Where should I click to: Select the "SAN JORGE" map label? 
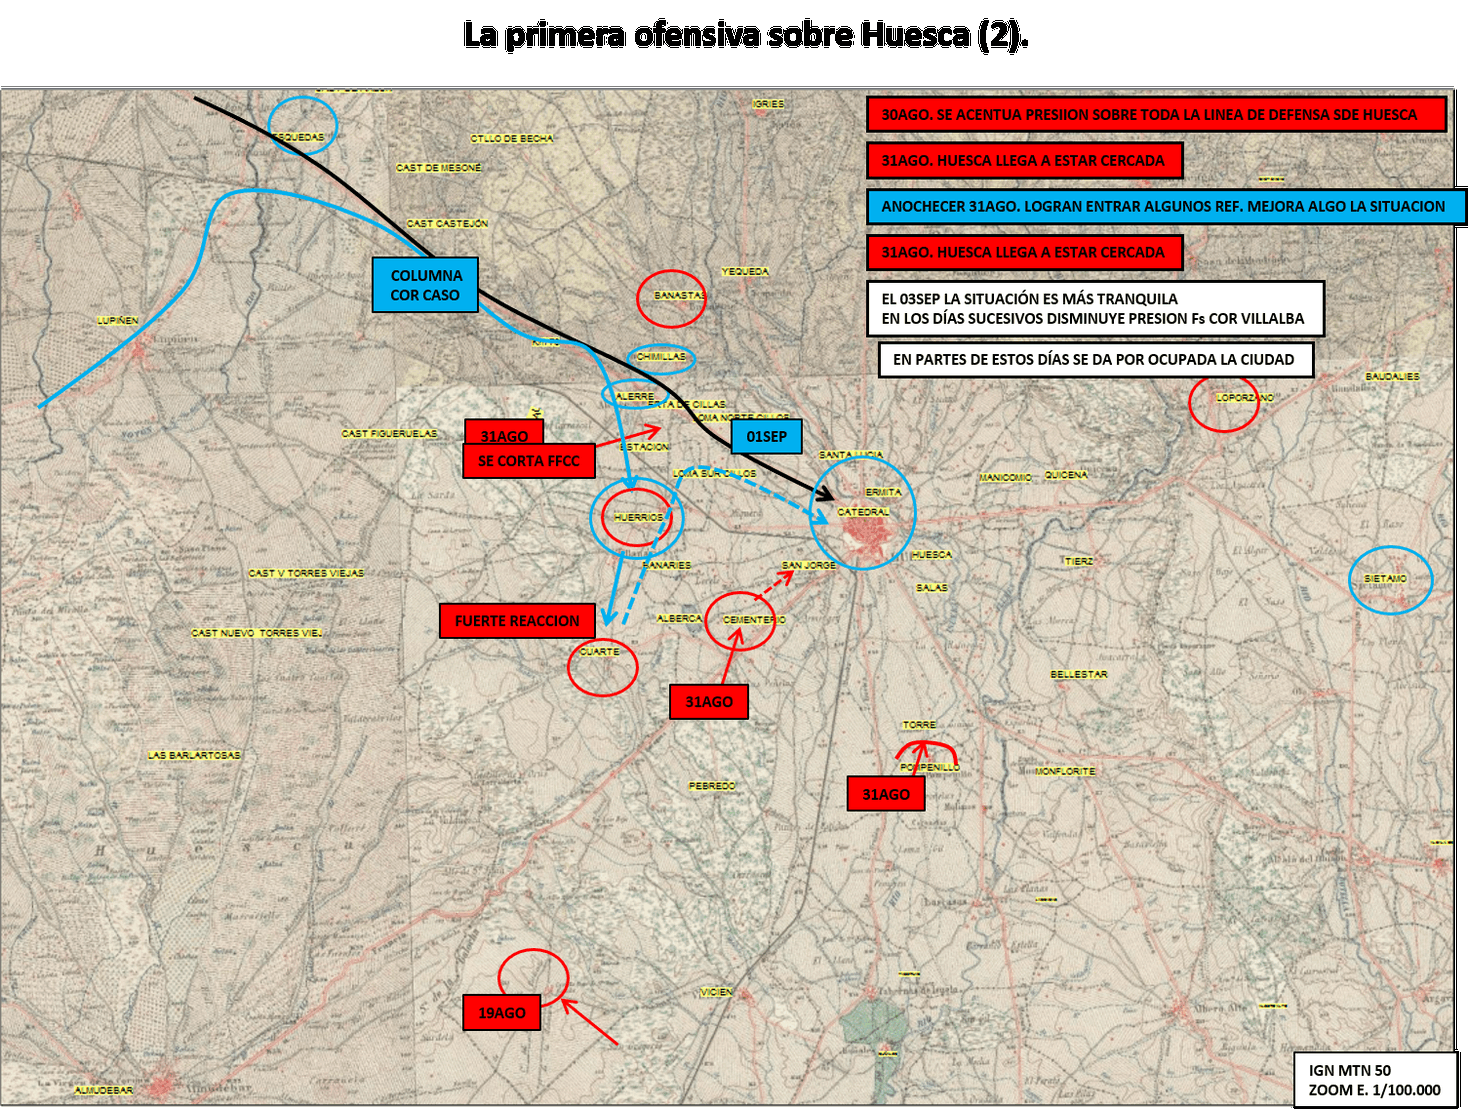click(x=808, y=566)
